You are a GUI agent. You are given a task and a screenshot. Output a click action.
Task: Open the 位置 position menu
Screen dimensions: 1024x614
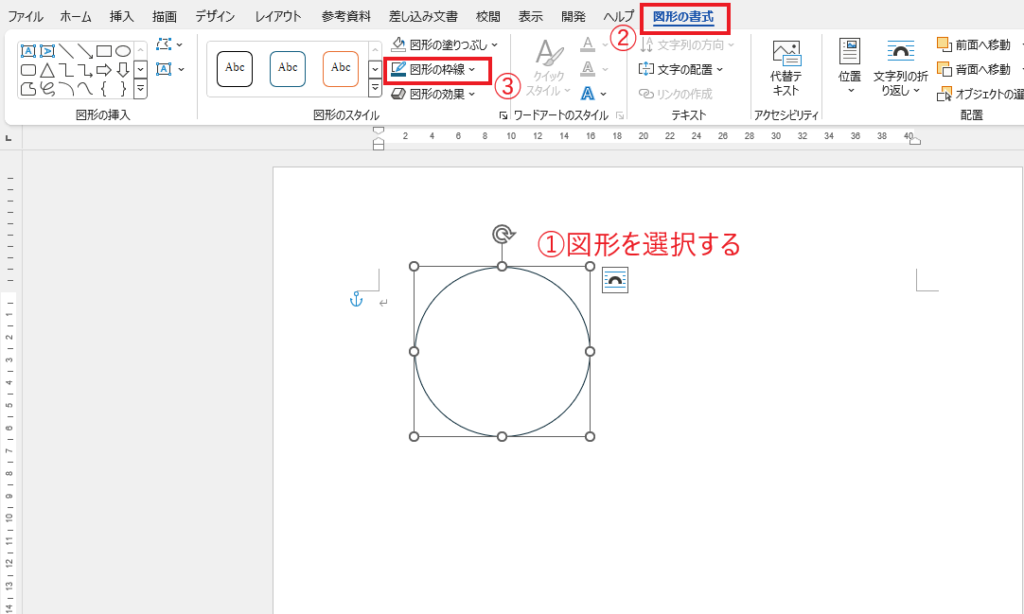click(850, 67)
